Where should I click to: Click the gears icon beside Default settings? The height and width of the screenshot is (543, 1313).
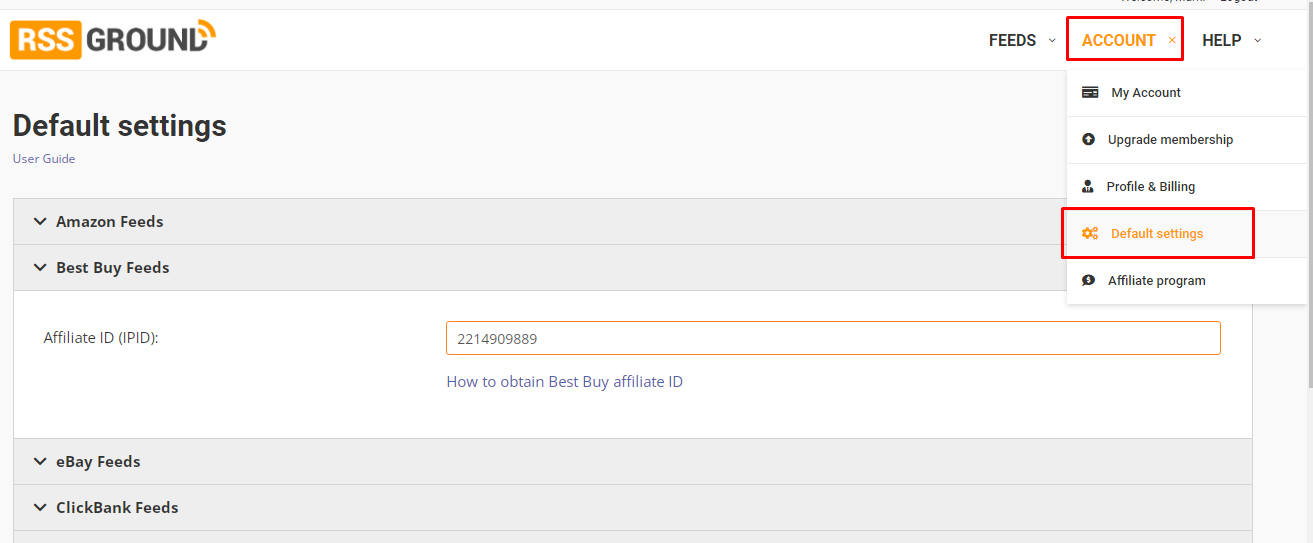[x=1090, y=233]
